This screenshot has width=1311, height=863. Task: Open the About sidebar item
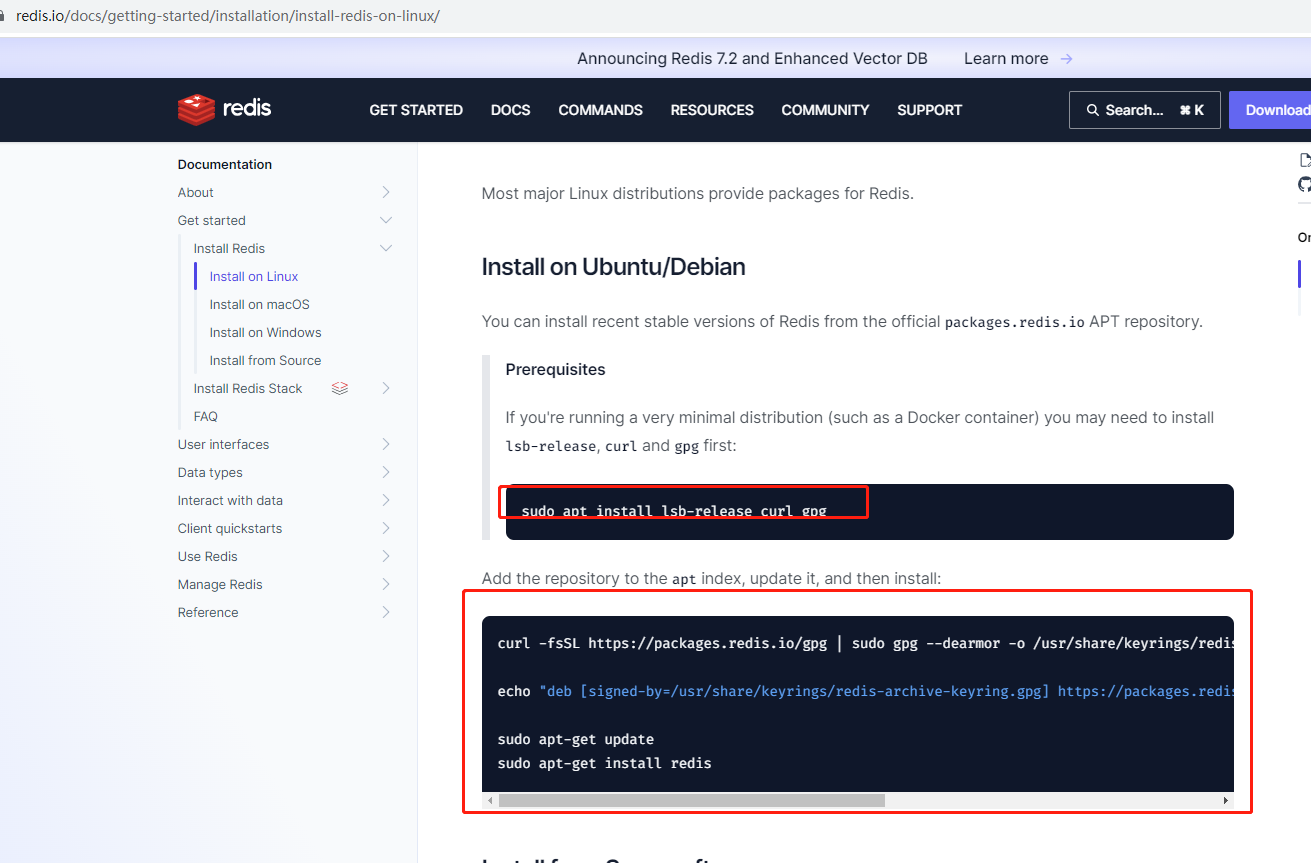pos(195,192)
